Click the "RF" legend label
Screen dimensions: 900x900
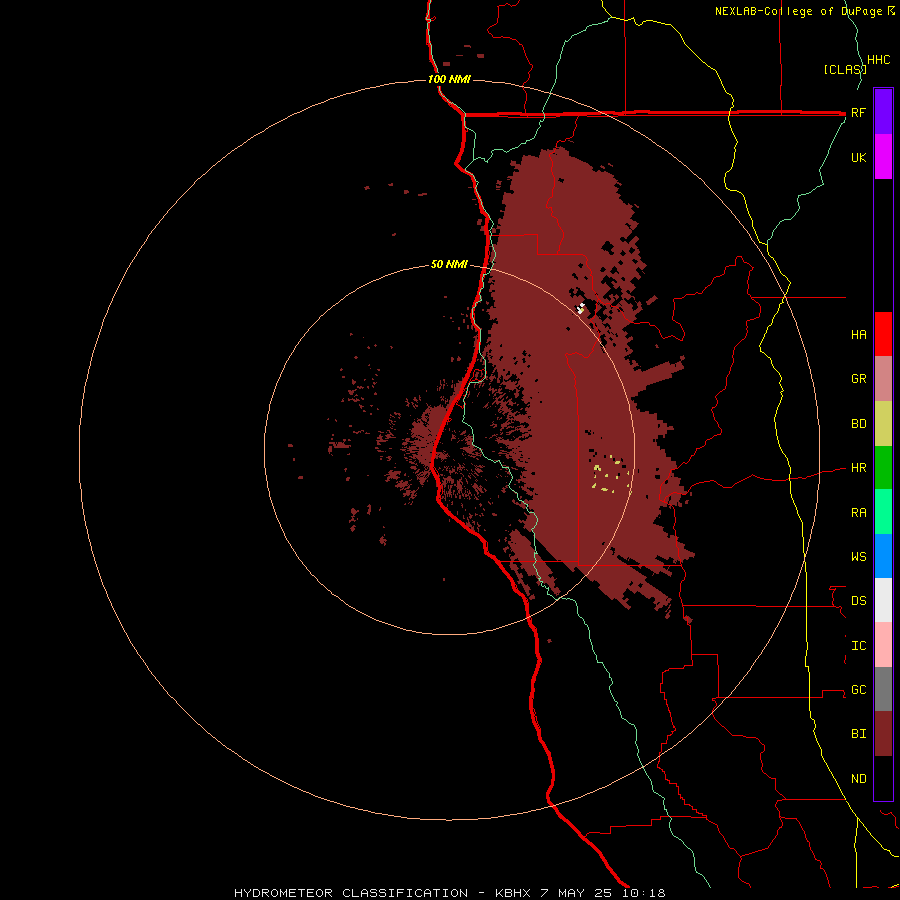click(858, 112)
